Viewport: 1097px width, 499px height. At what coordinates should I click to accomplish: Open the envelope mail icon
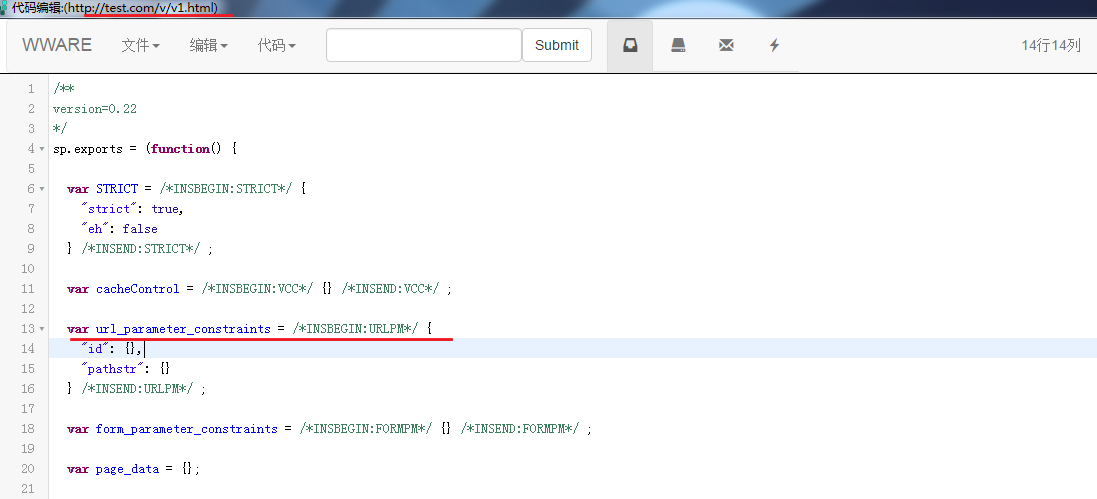point(726,45)
